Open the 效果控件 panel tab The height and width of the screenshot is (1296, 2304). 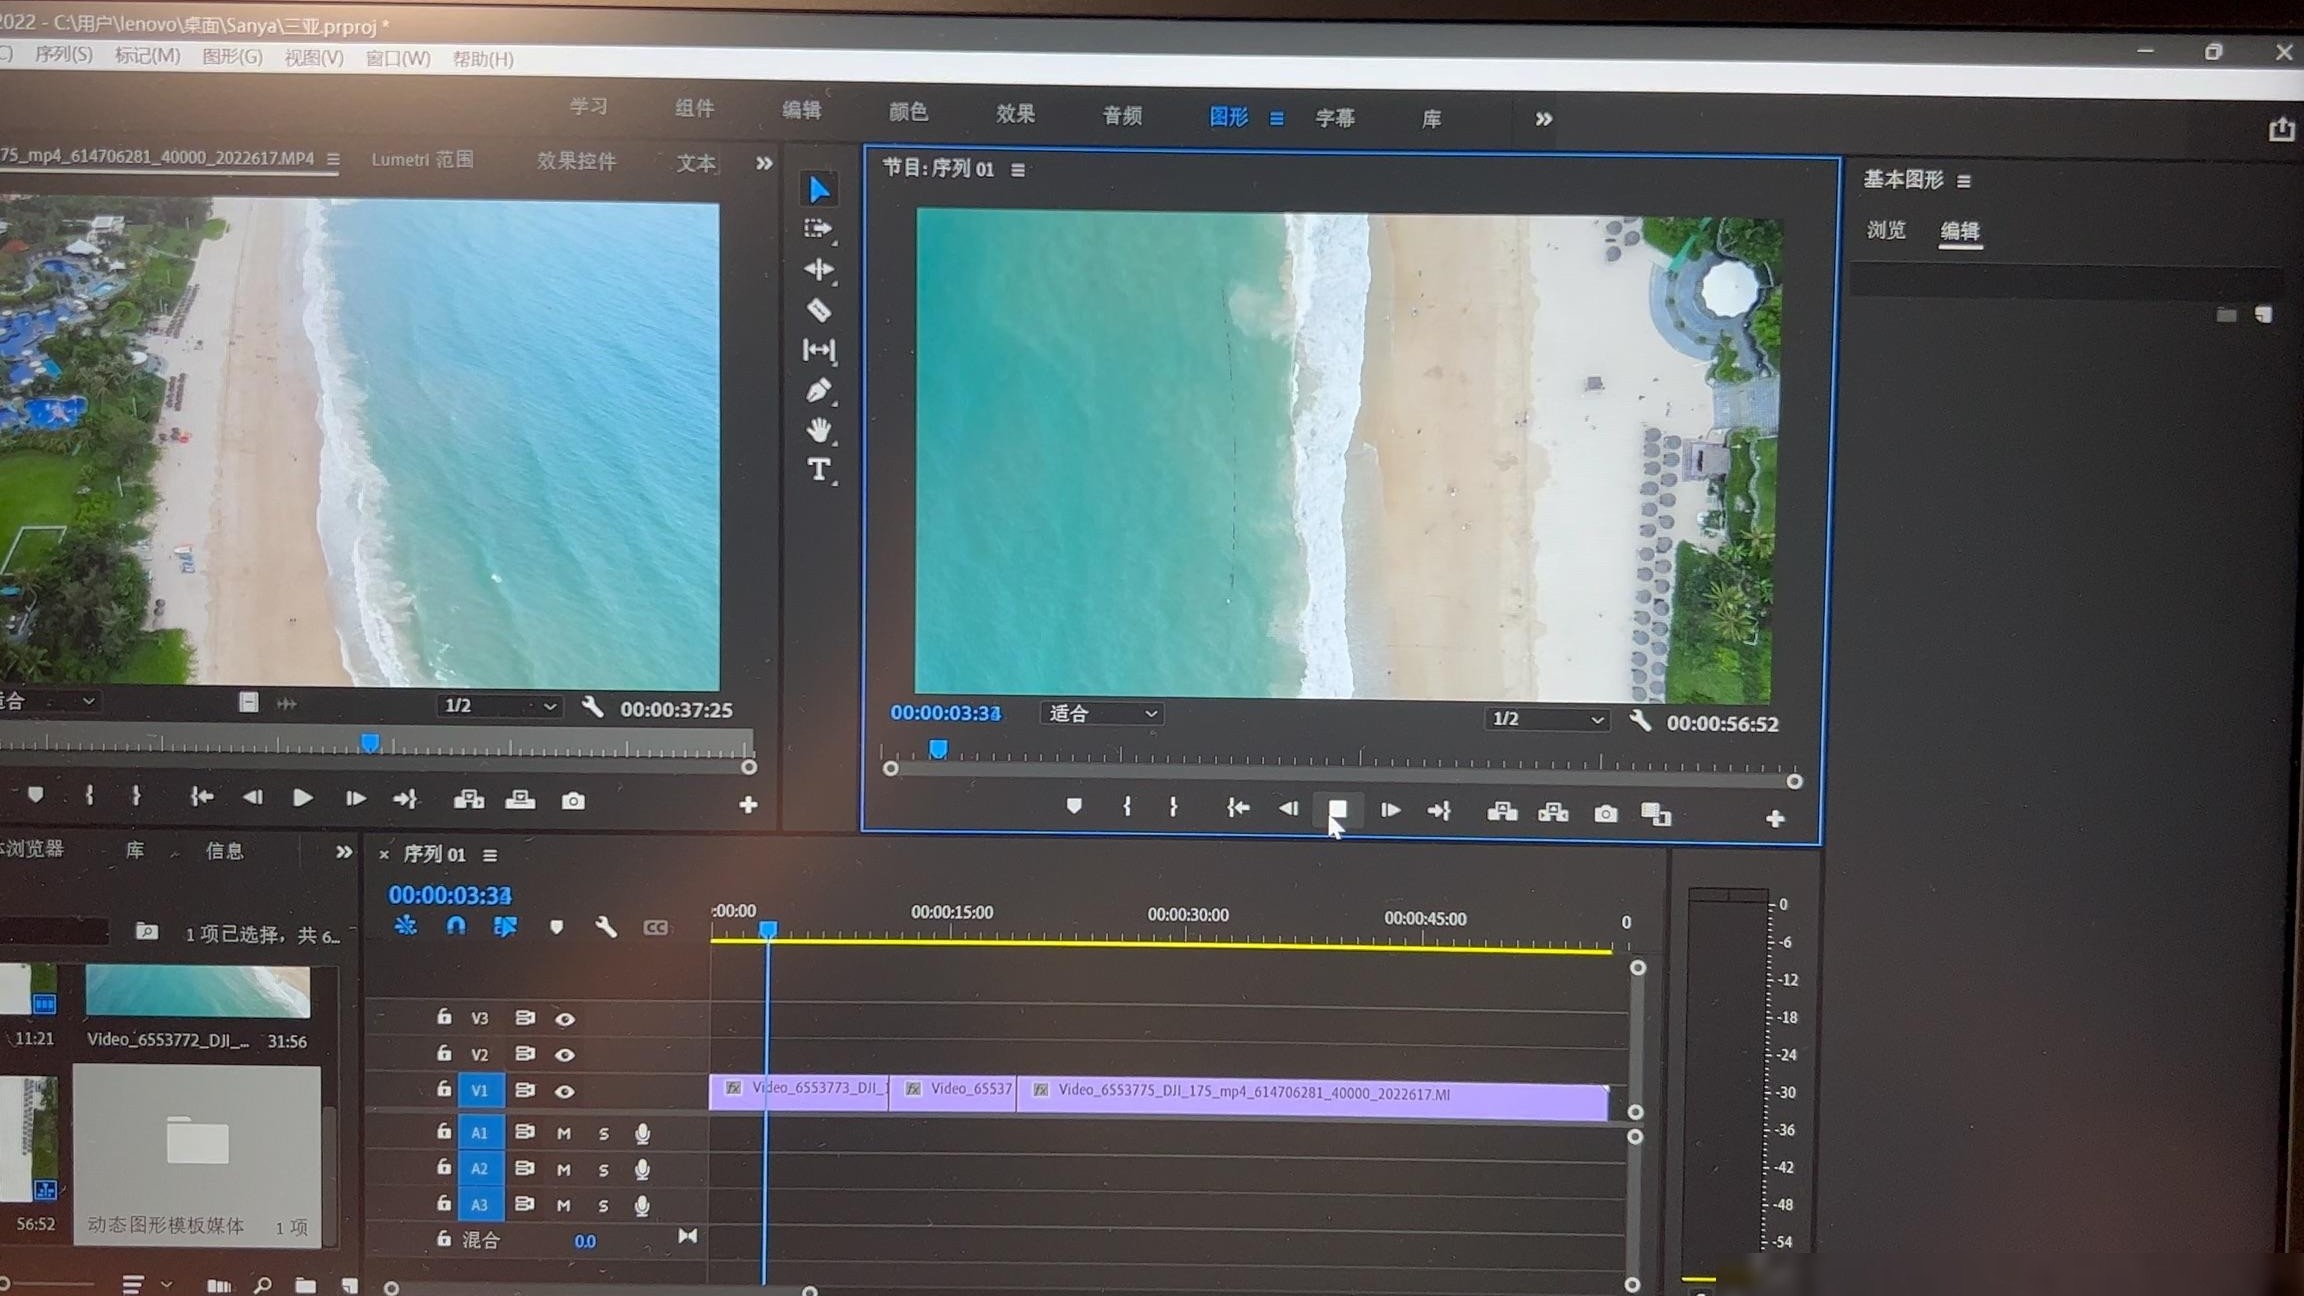coord(576,161)
